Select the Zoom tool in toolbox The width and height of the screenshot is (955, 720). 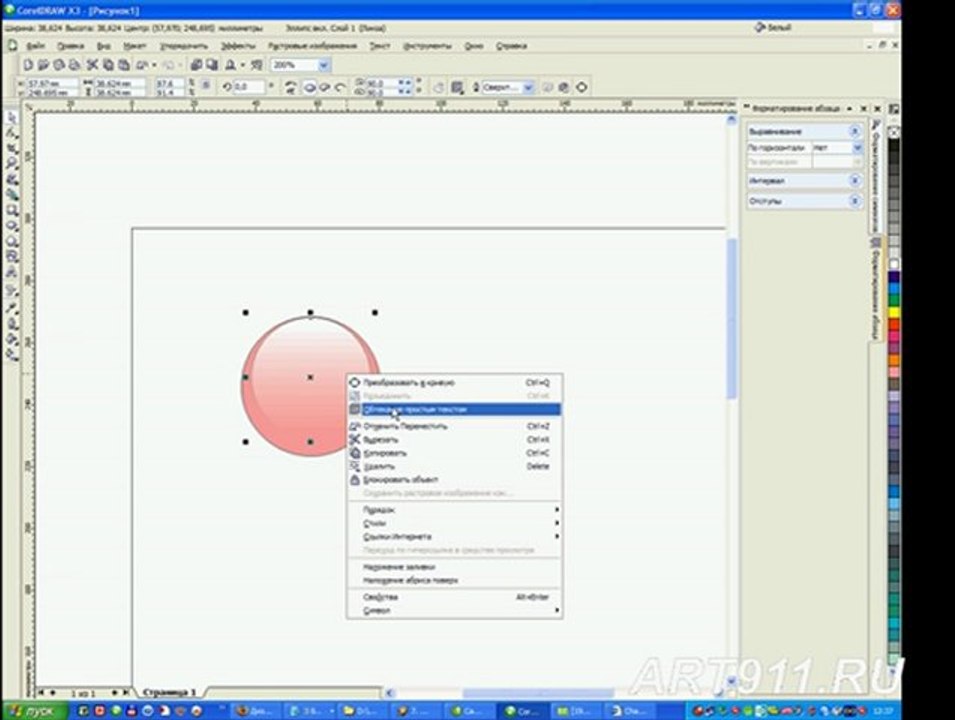[x=12, y=164]
